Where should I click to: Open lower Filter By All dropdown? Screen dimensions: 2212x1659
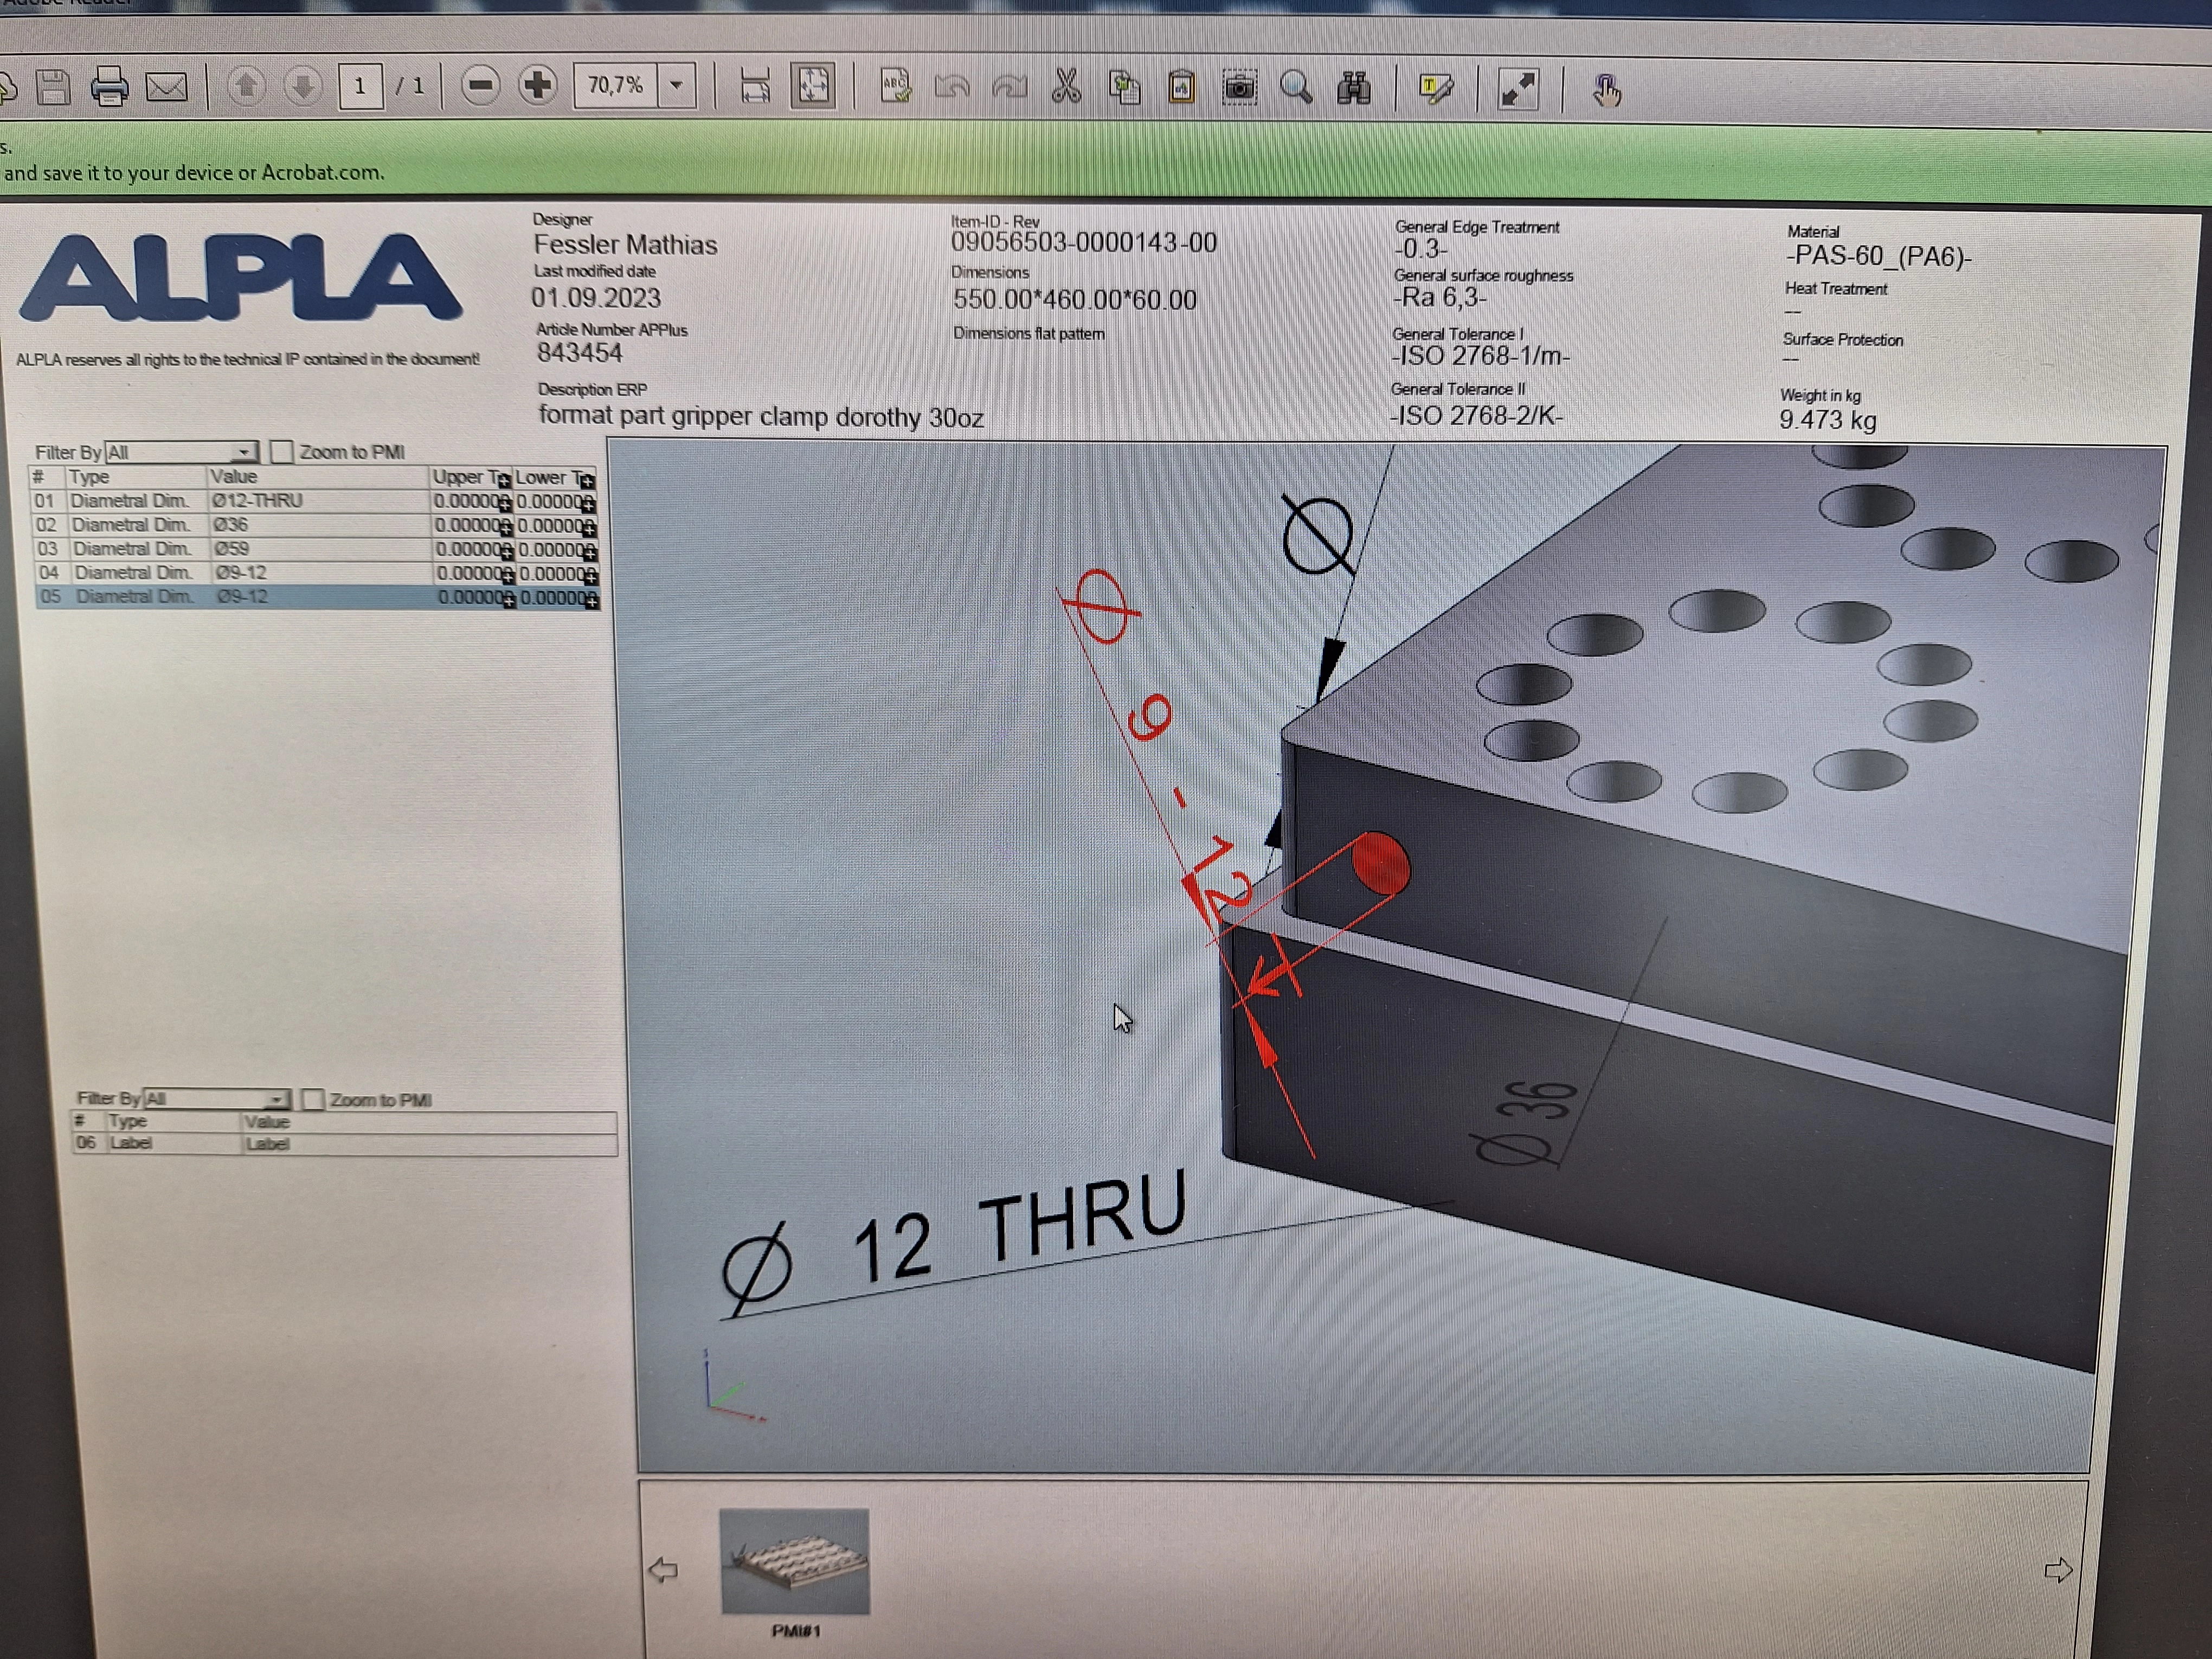click(x=277, y=1099)
